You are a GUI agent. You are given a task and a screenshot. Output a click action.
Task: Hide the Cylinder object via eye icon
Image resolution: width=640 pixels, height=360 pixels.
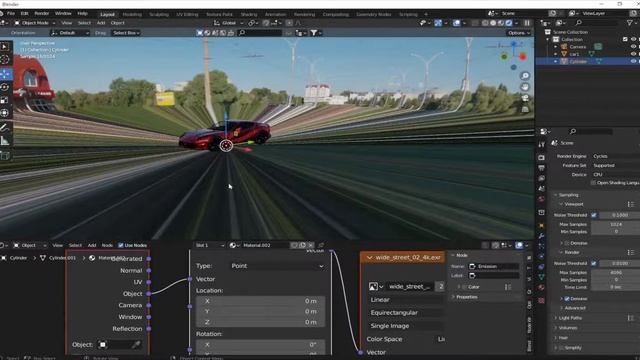(x=633, y=61)
